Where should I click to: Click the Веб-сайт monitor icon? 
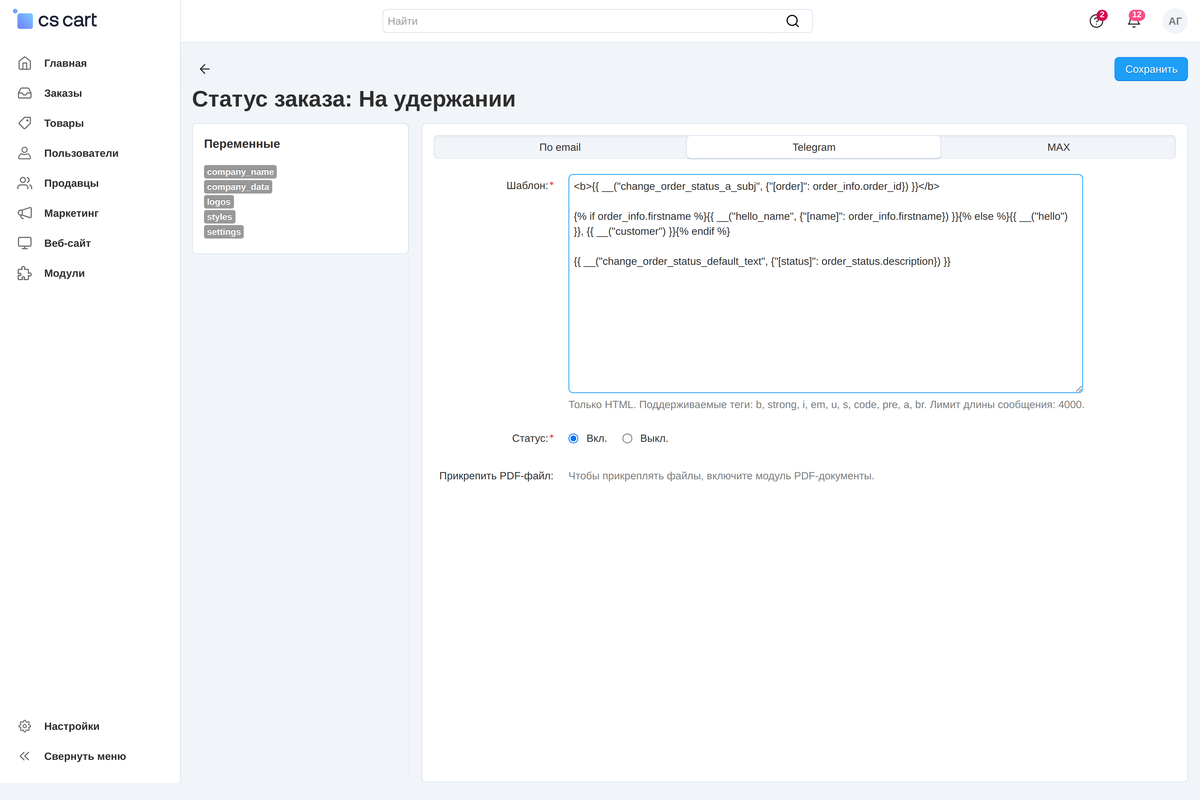pyautogui.click(x=25, y=243)
